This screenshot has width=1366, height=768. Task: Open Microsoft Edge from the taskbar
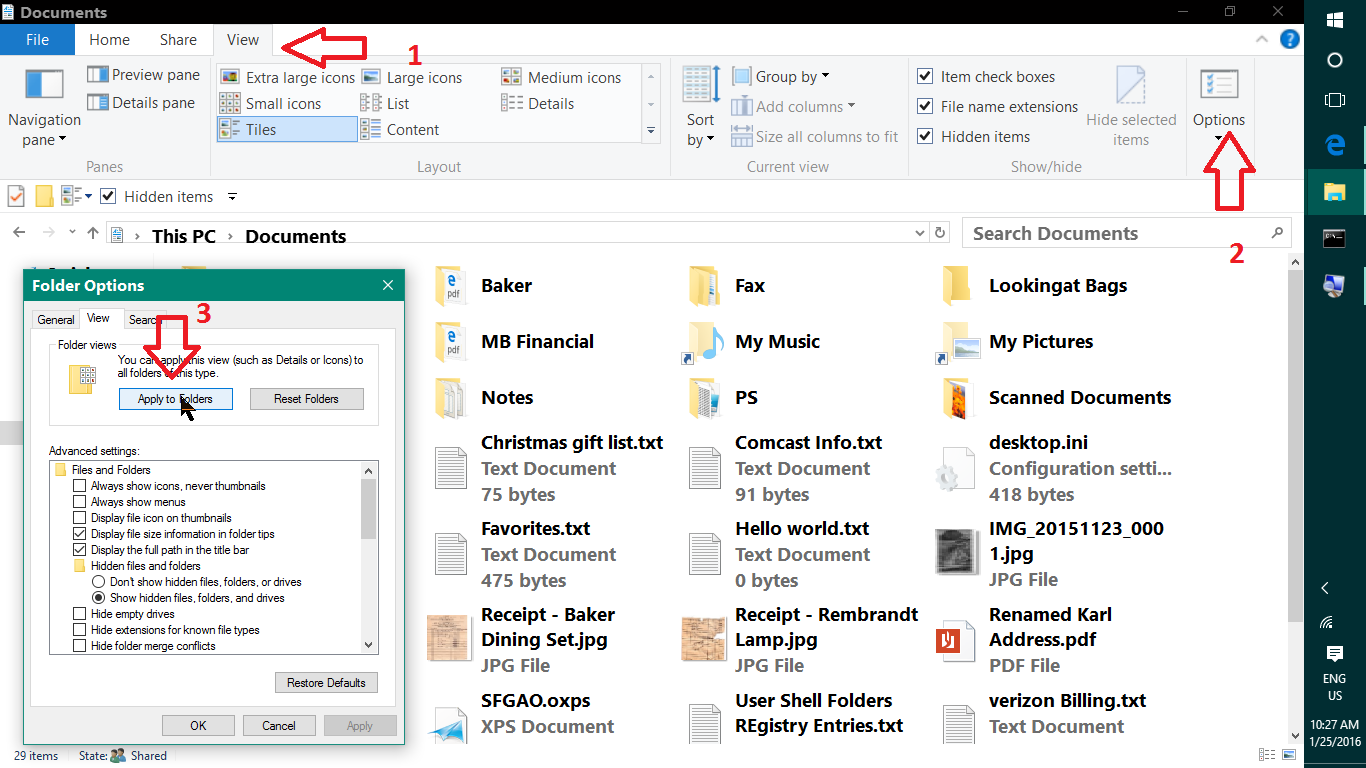pyautogui.click(x=1334, y=144)
